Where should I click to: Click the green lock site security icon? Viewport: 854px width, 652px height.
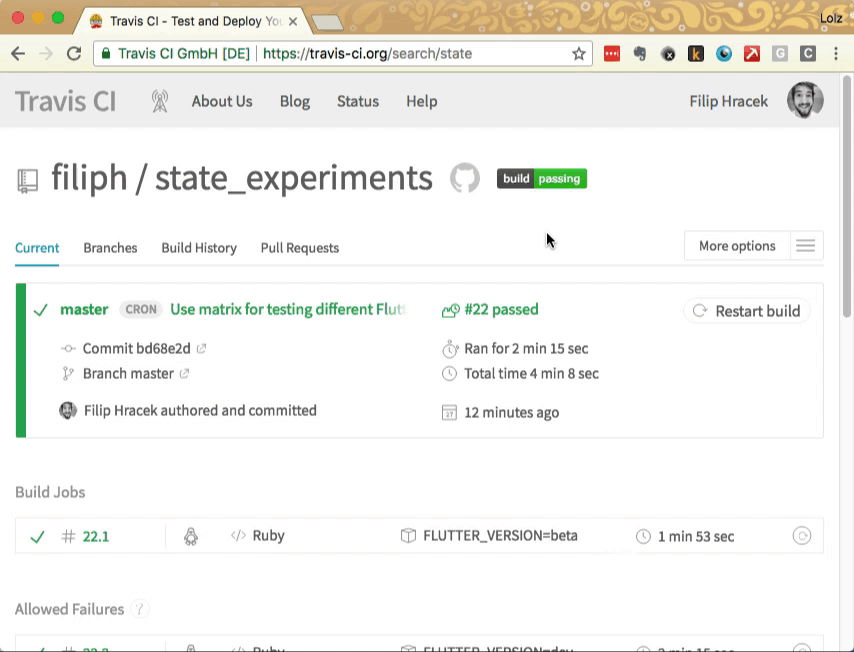(106, 53)
